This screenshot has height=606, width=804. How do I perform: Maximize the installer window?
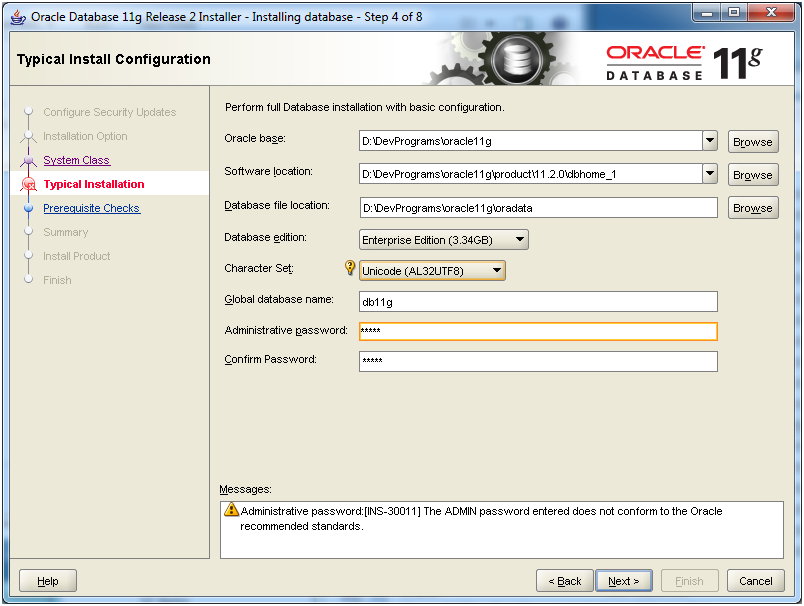[x=734, y=13]
